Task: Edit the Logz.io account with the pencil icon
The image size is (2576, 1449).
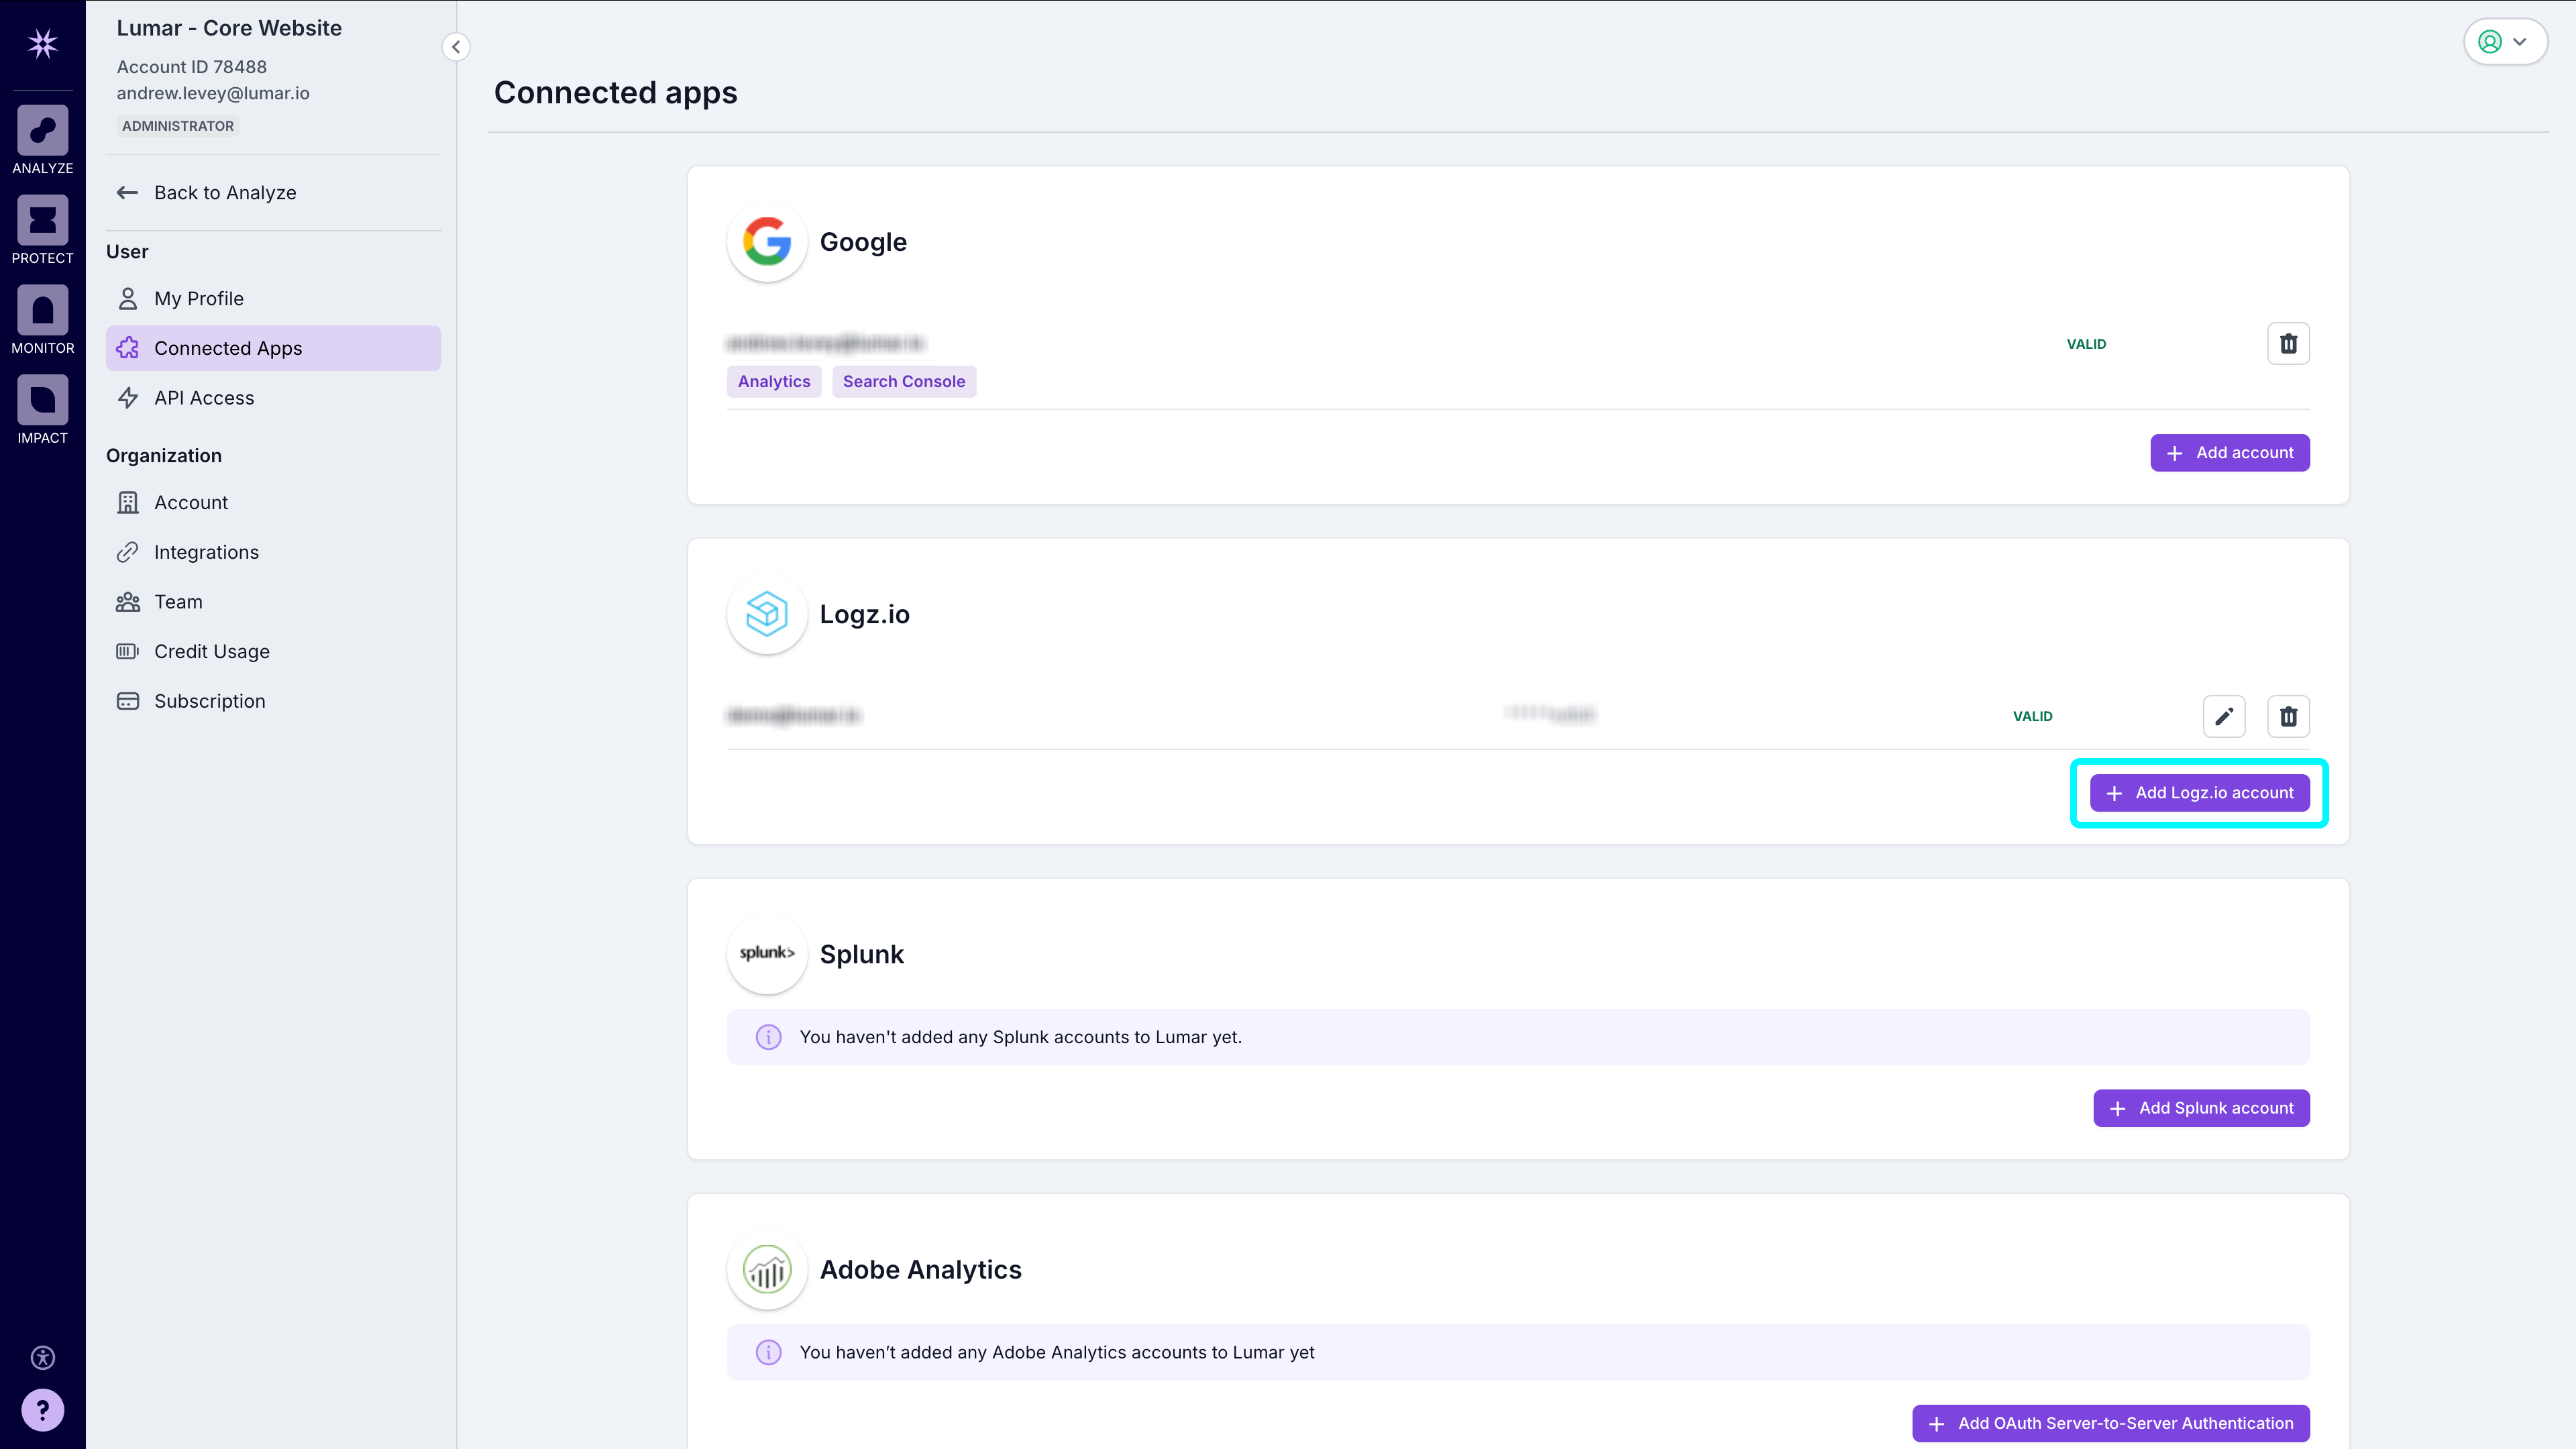Action: tap(2224, 716)
